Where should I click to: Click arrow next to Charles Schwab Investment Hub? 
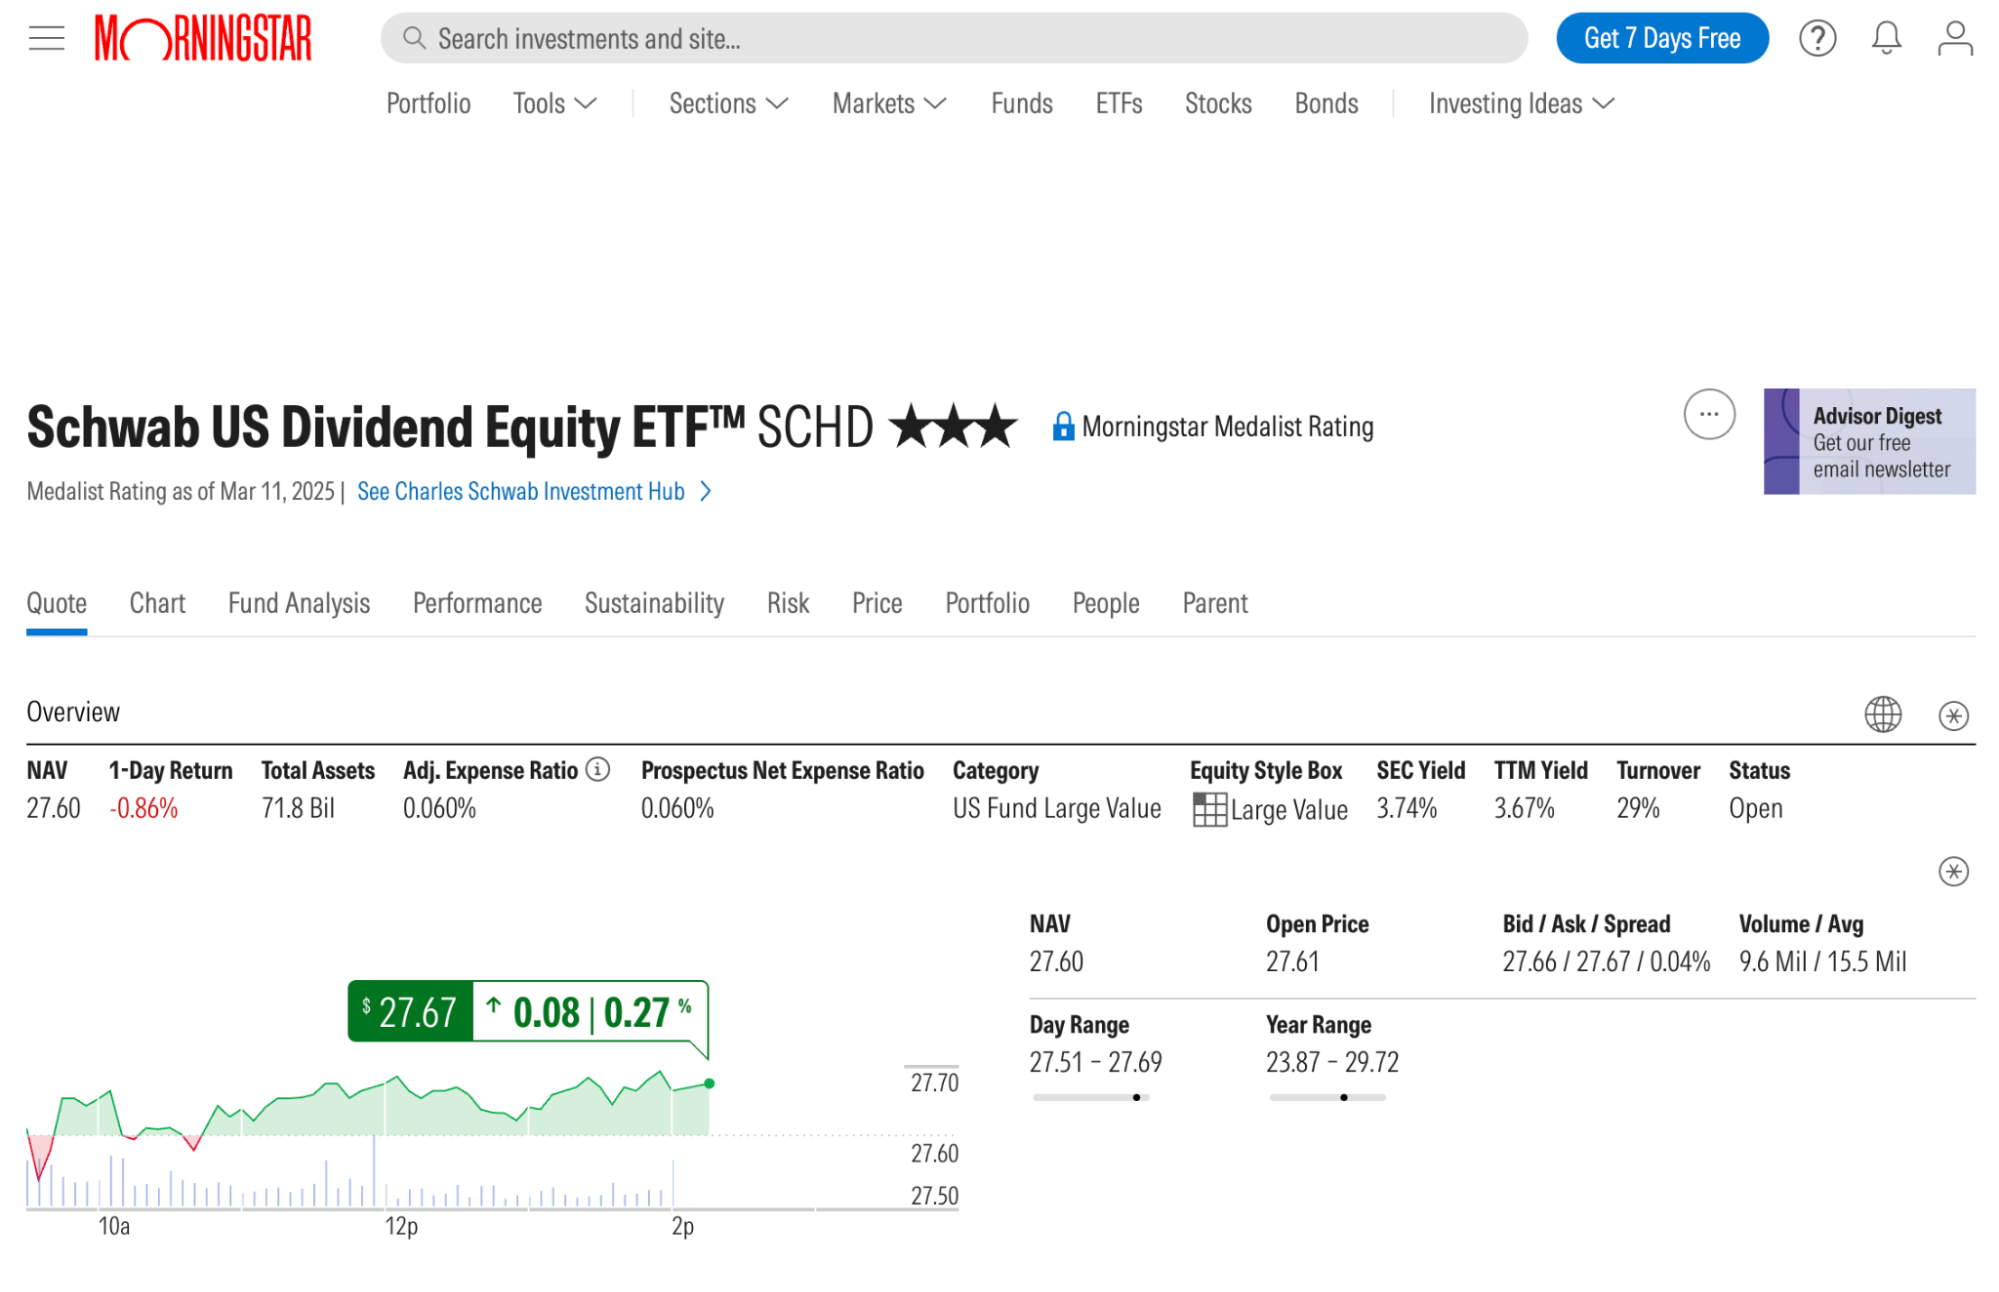tap(705, 491)
